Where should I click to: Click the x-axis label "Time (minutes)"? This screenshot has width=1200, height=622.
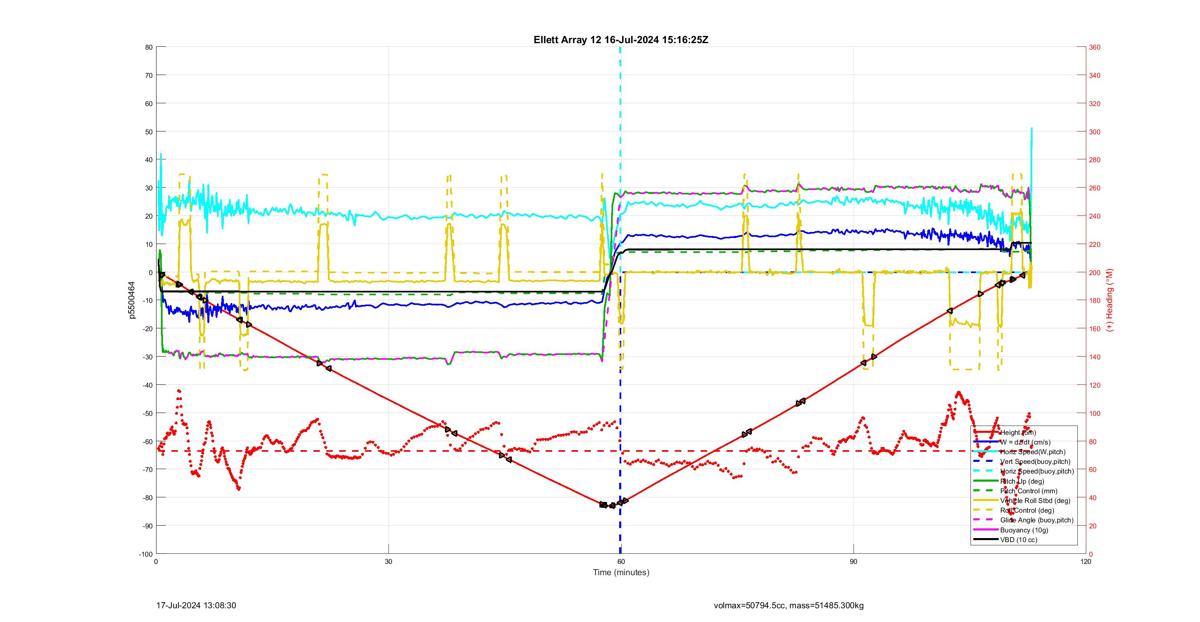click(x=621, y=573)
